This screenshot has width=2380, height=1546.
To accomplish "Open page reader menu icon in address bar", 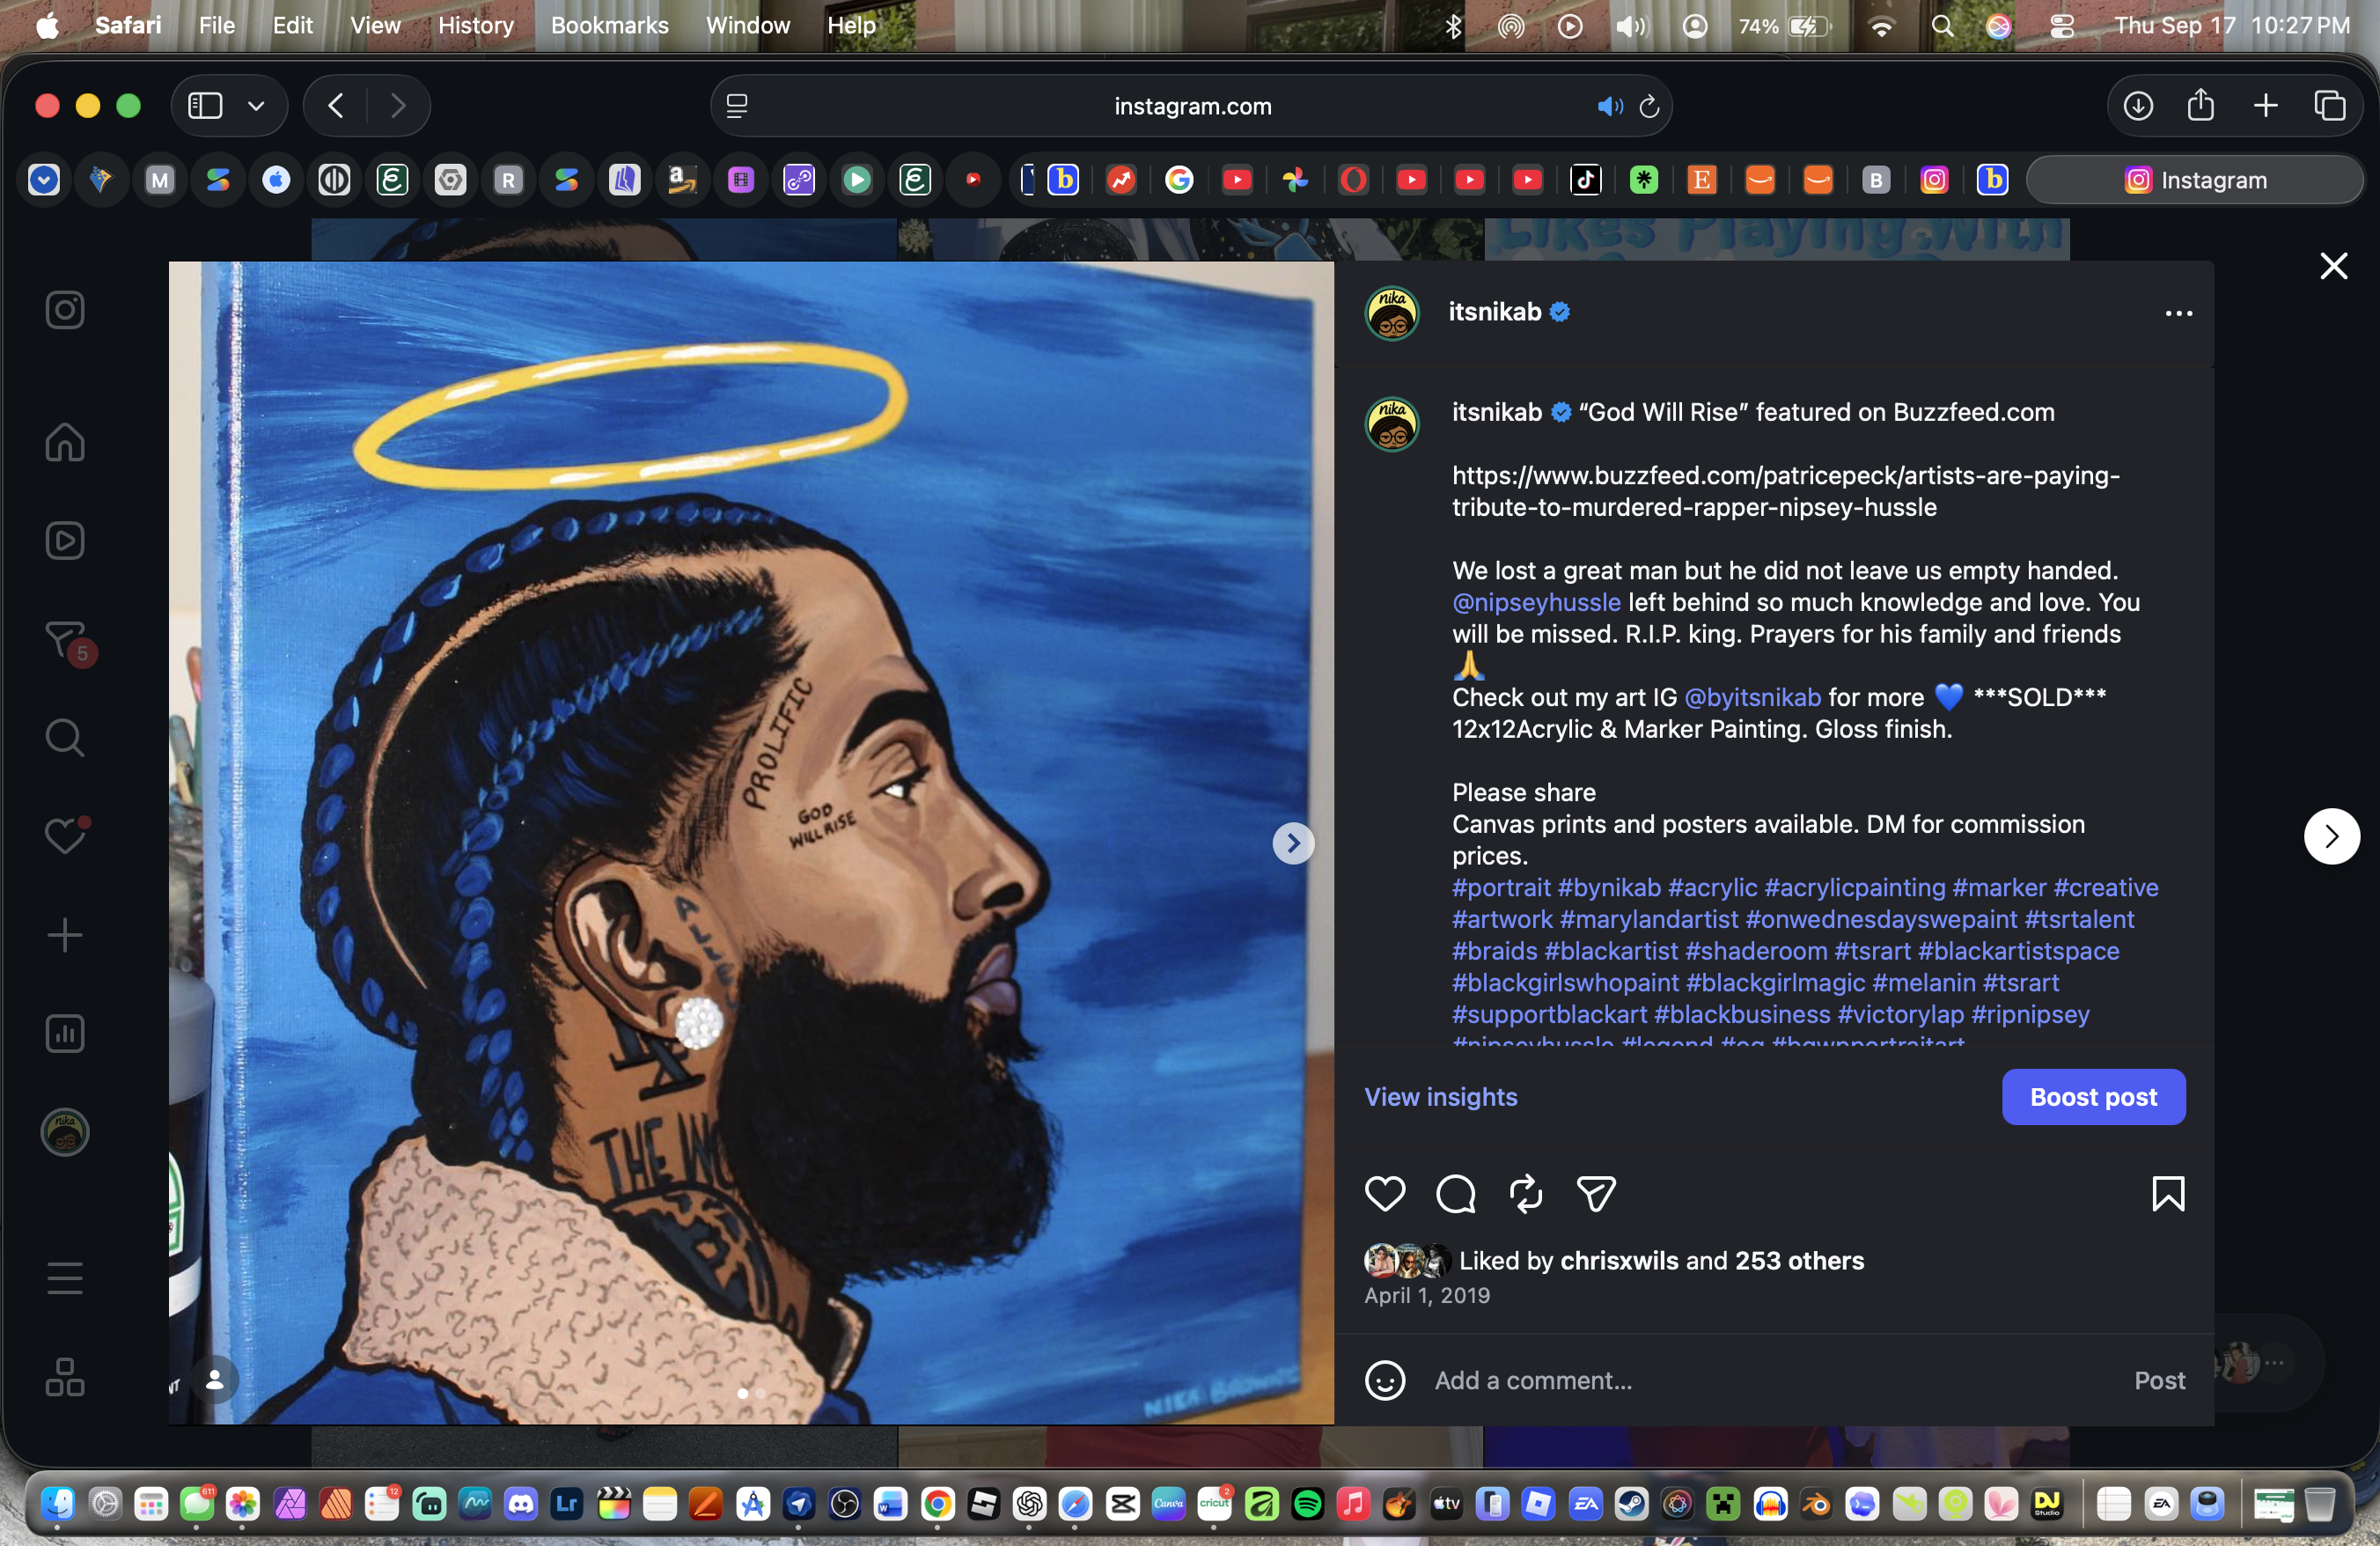I will tap(737, 106).
